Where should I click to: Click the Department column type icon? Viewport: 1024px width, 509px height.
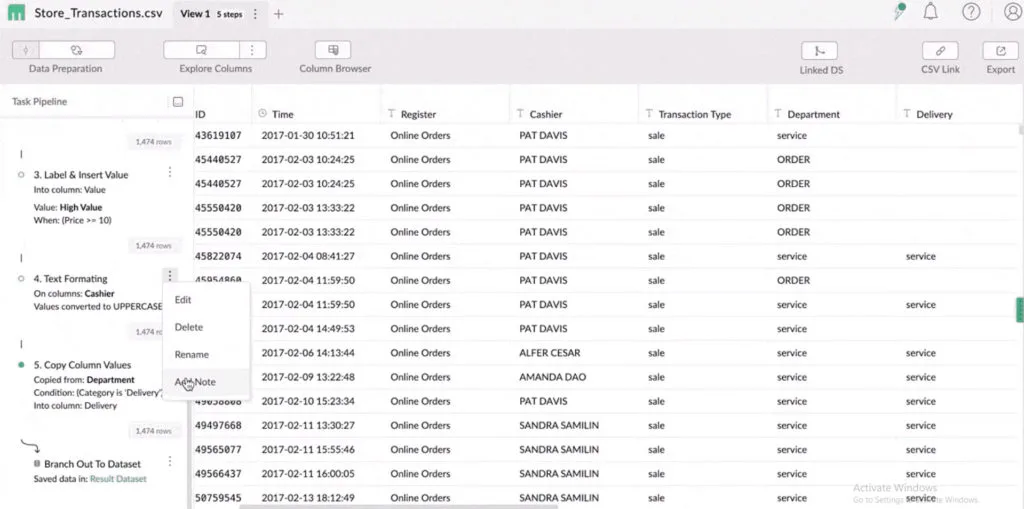coord(778,114)
